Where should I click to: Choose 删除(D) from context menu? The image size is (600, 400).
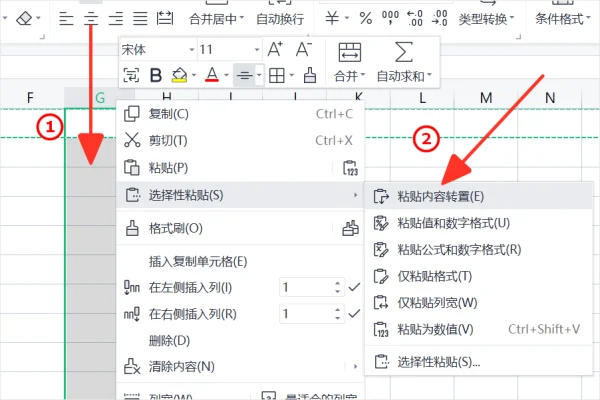[x=240, y=340]
